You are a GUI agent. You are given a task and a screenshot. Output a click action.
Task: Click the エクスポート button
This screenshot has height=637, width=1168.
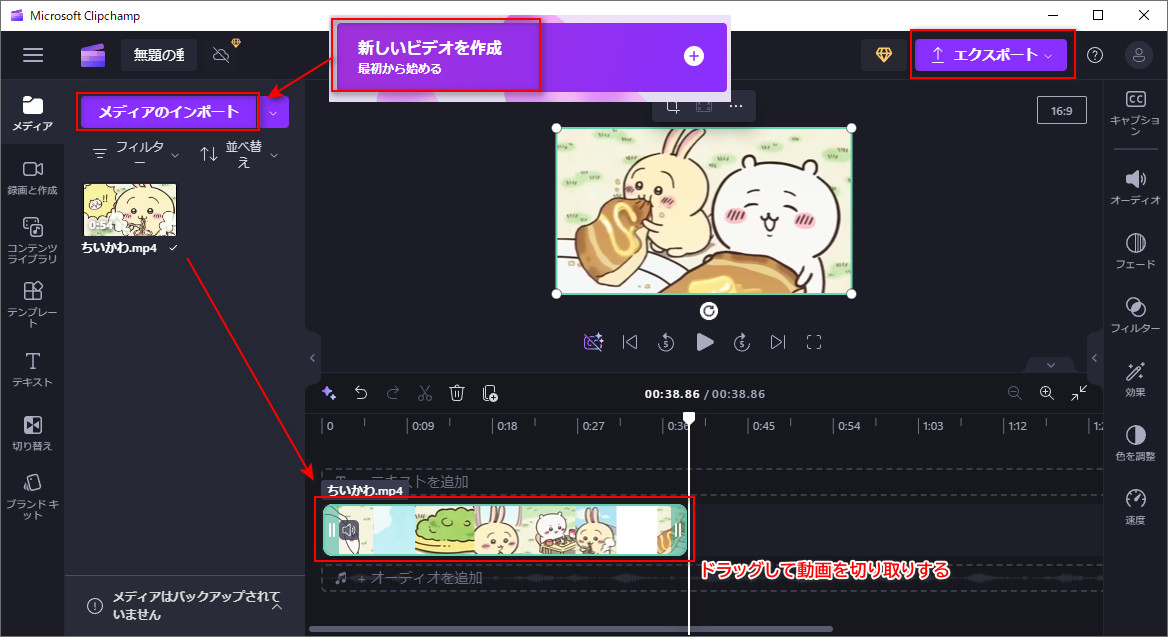coord(990,55)
